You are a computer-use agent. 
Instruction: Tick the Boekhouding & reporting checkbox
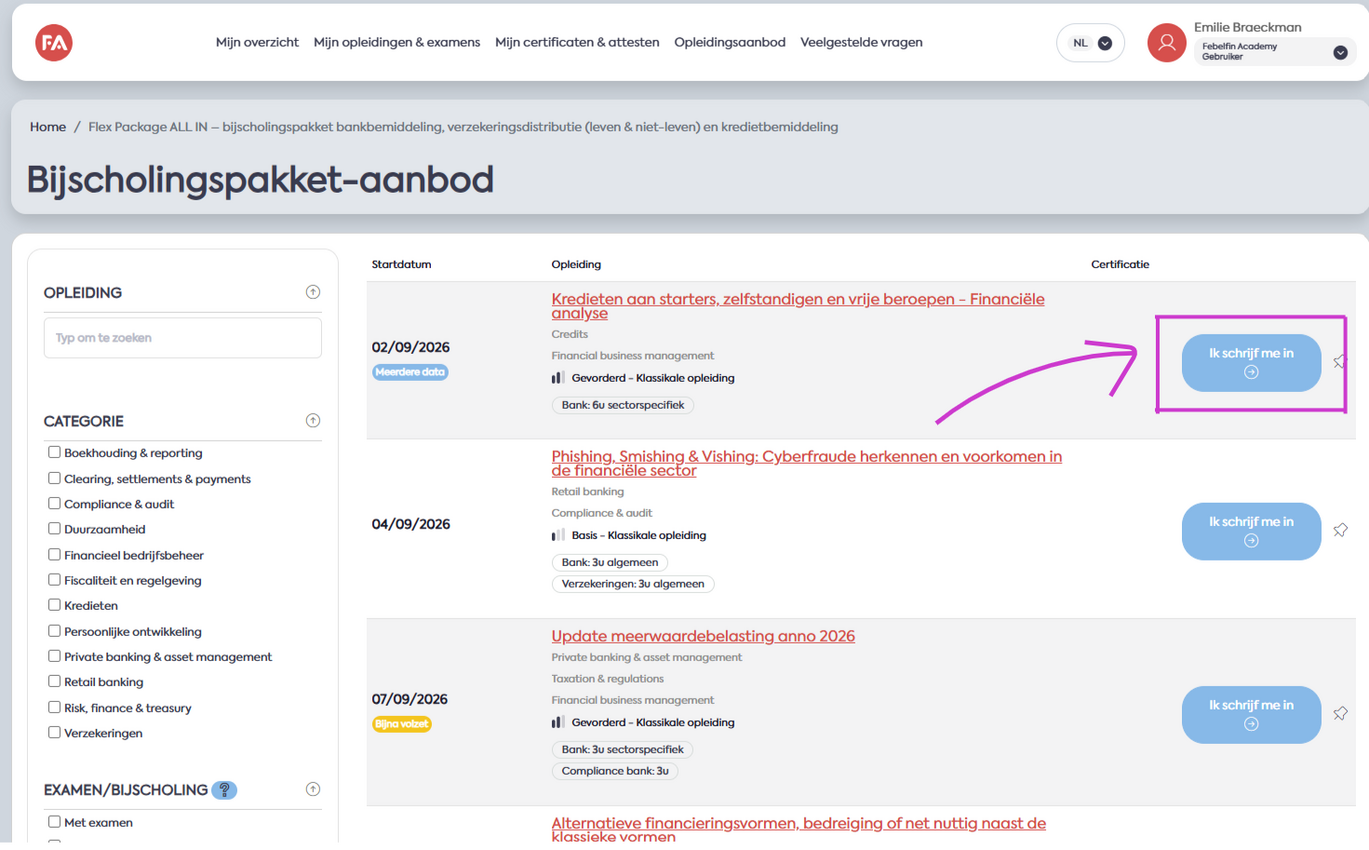(54, 452)
